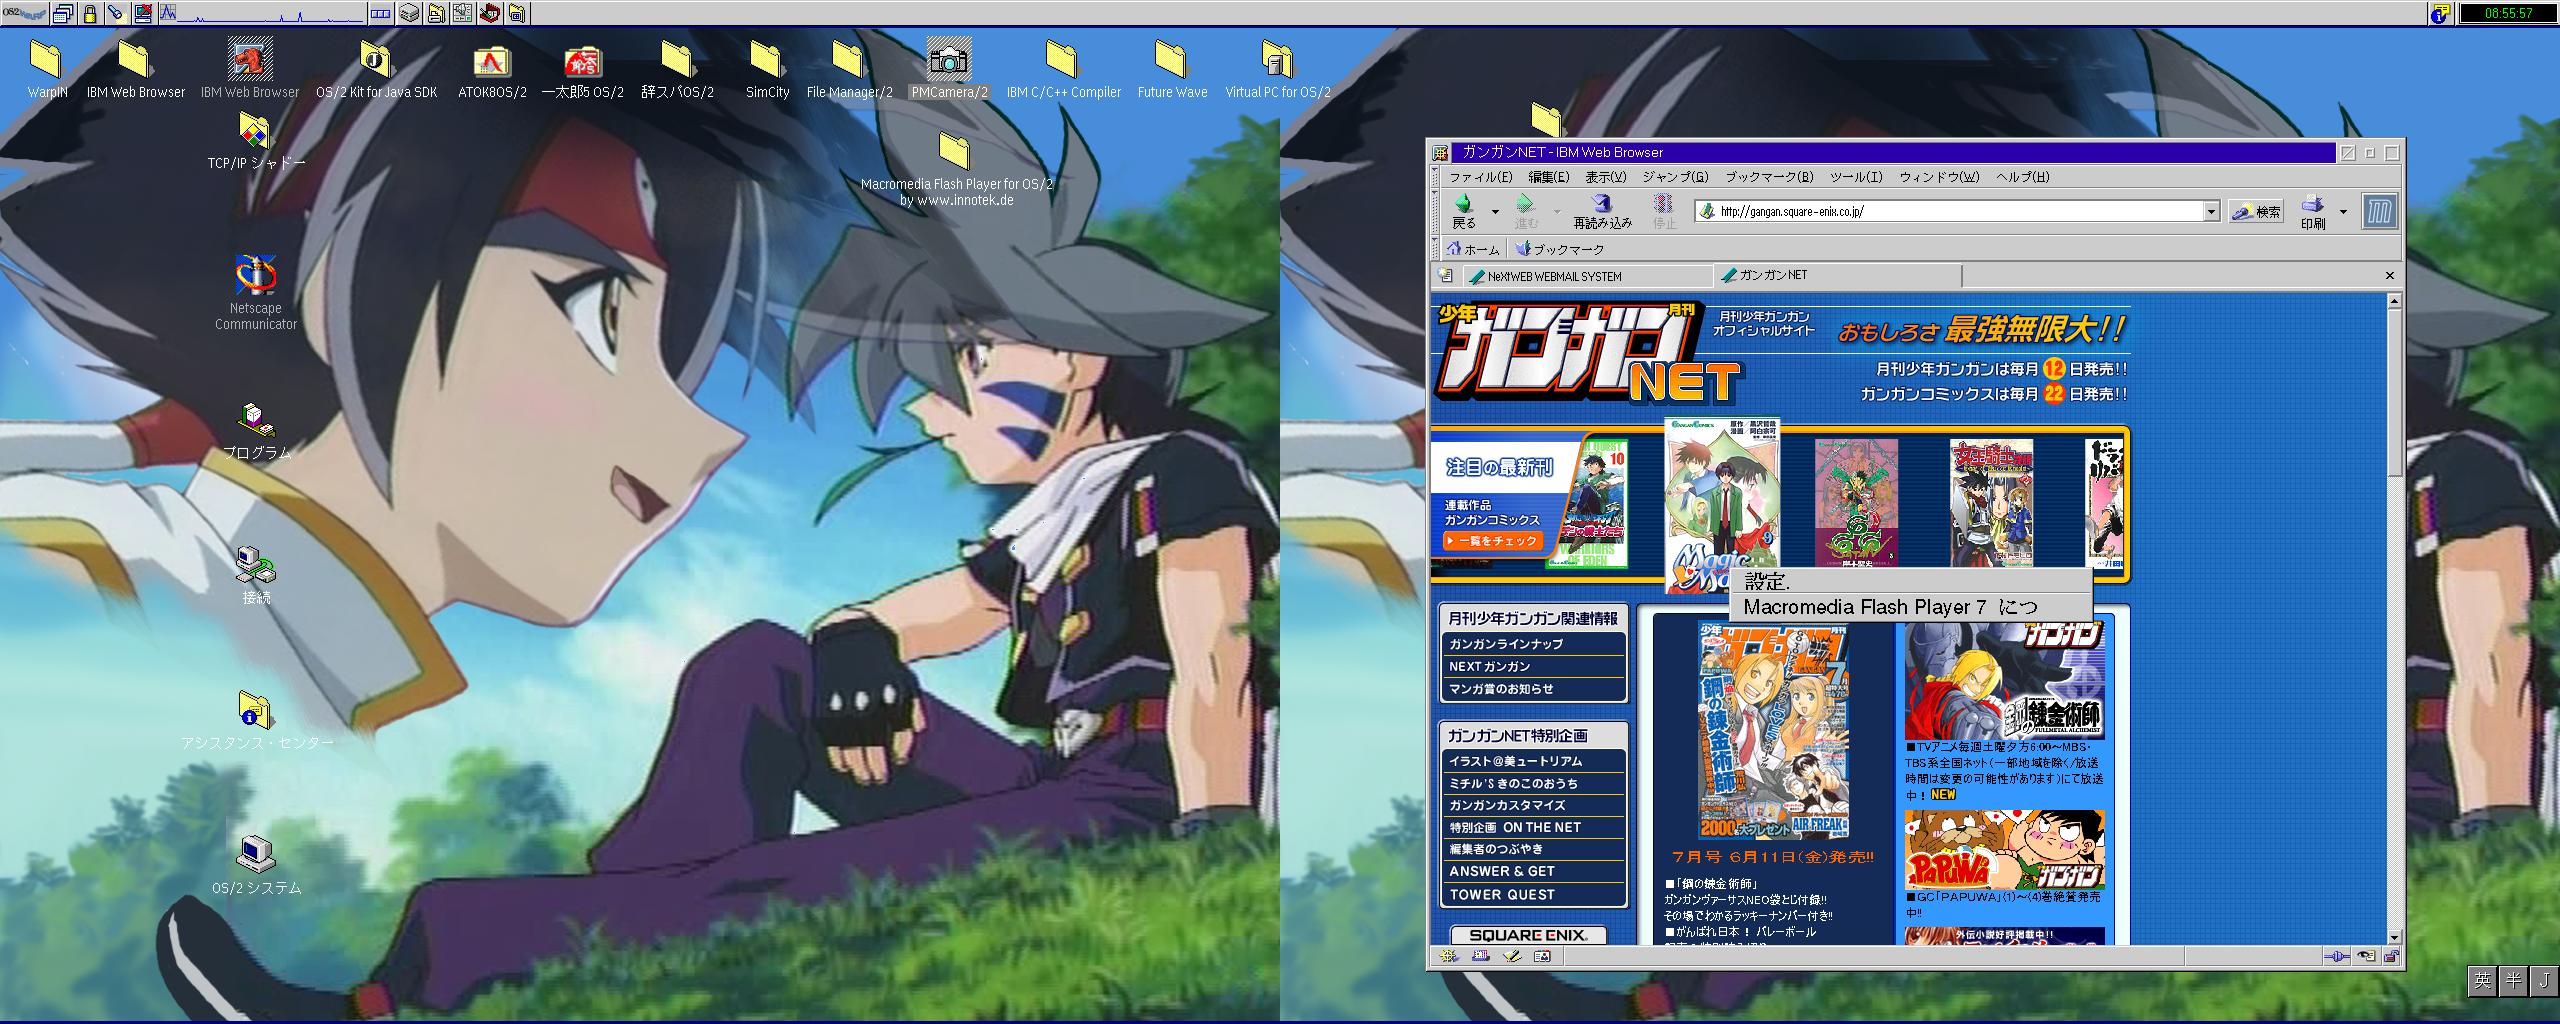Screen dimensions: 2560x1024
Task: Click the shutdown computer icon in WarpCenter
Action: point(142,13)
